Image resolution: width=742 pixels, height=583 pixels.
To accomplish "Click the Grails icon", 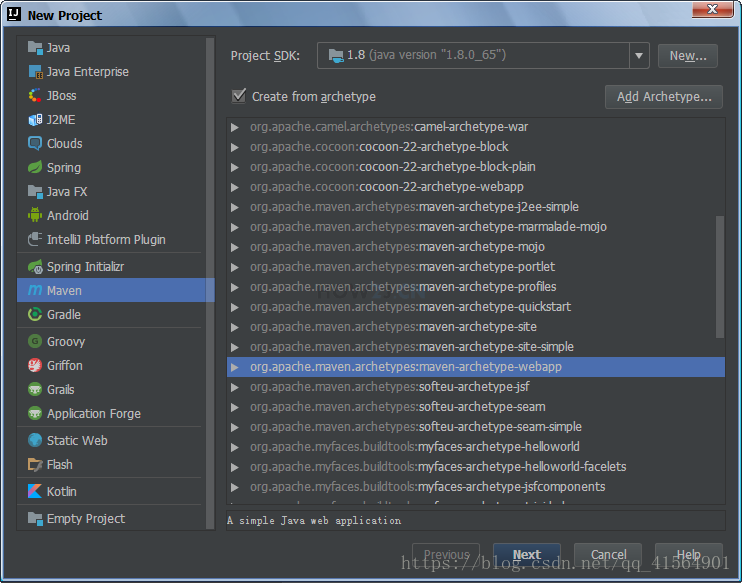I will click(35, 389).
